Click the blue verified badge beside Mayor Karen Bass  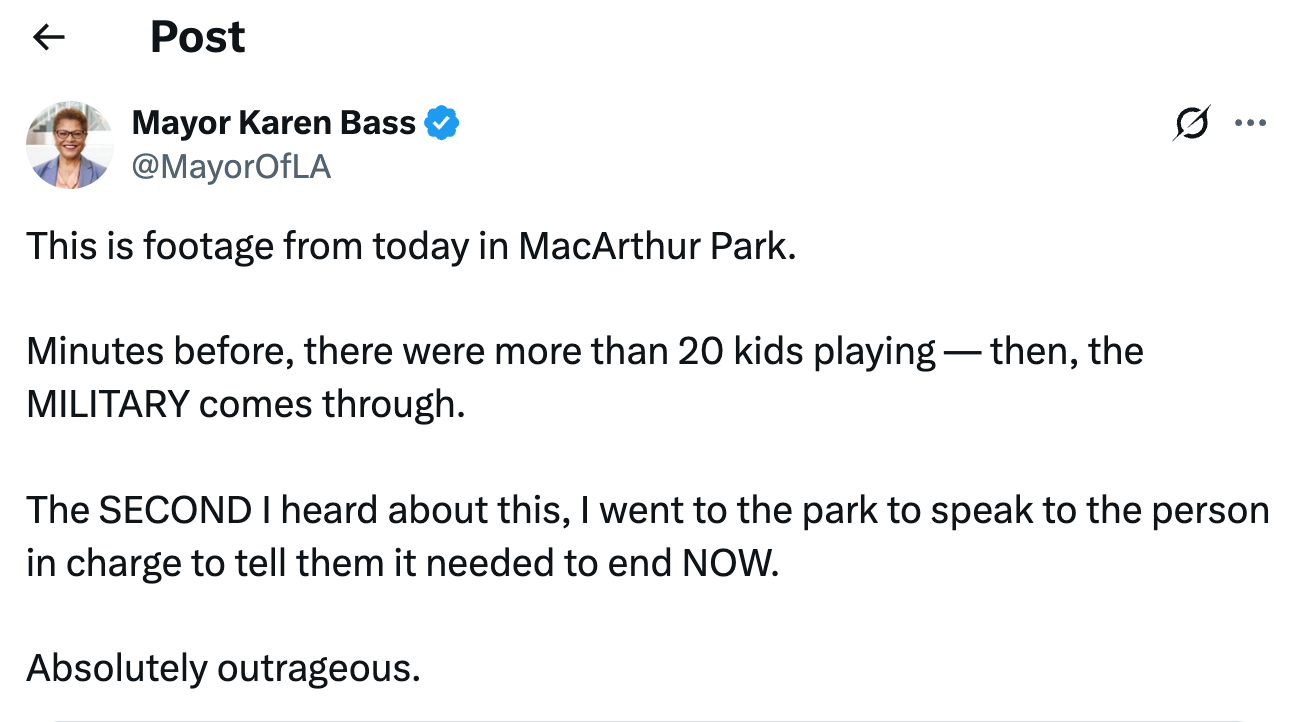coord(443,122)
